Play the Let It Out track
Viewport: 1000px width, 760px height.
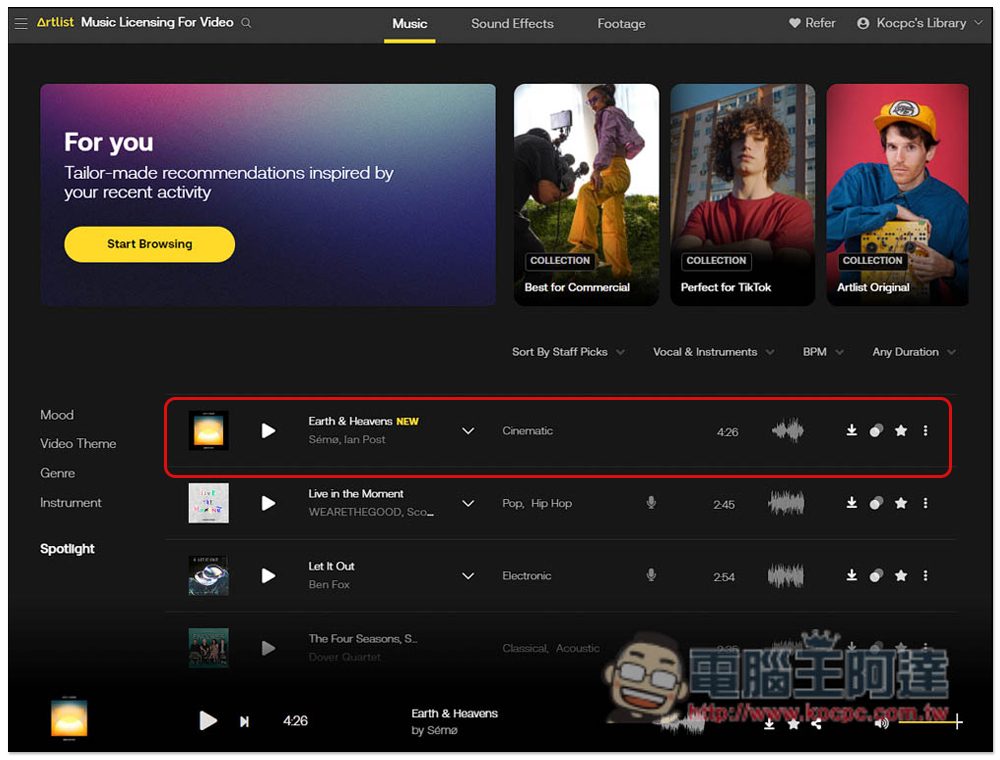pos(268,576)
